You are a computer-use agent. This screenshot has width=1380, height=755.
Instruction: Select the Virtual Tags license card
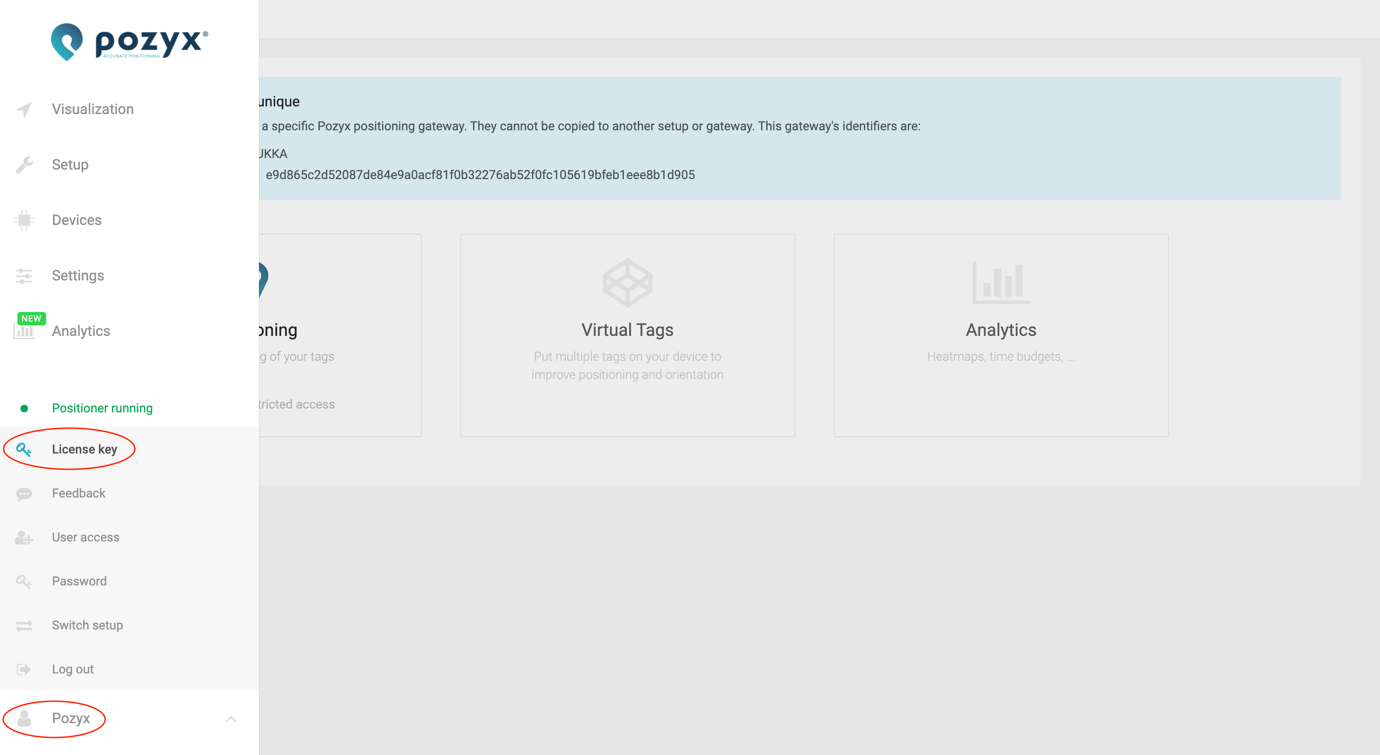click(627, 335)
